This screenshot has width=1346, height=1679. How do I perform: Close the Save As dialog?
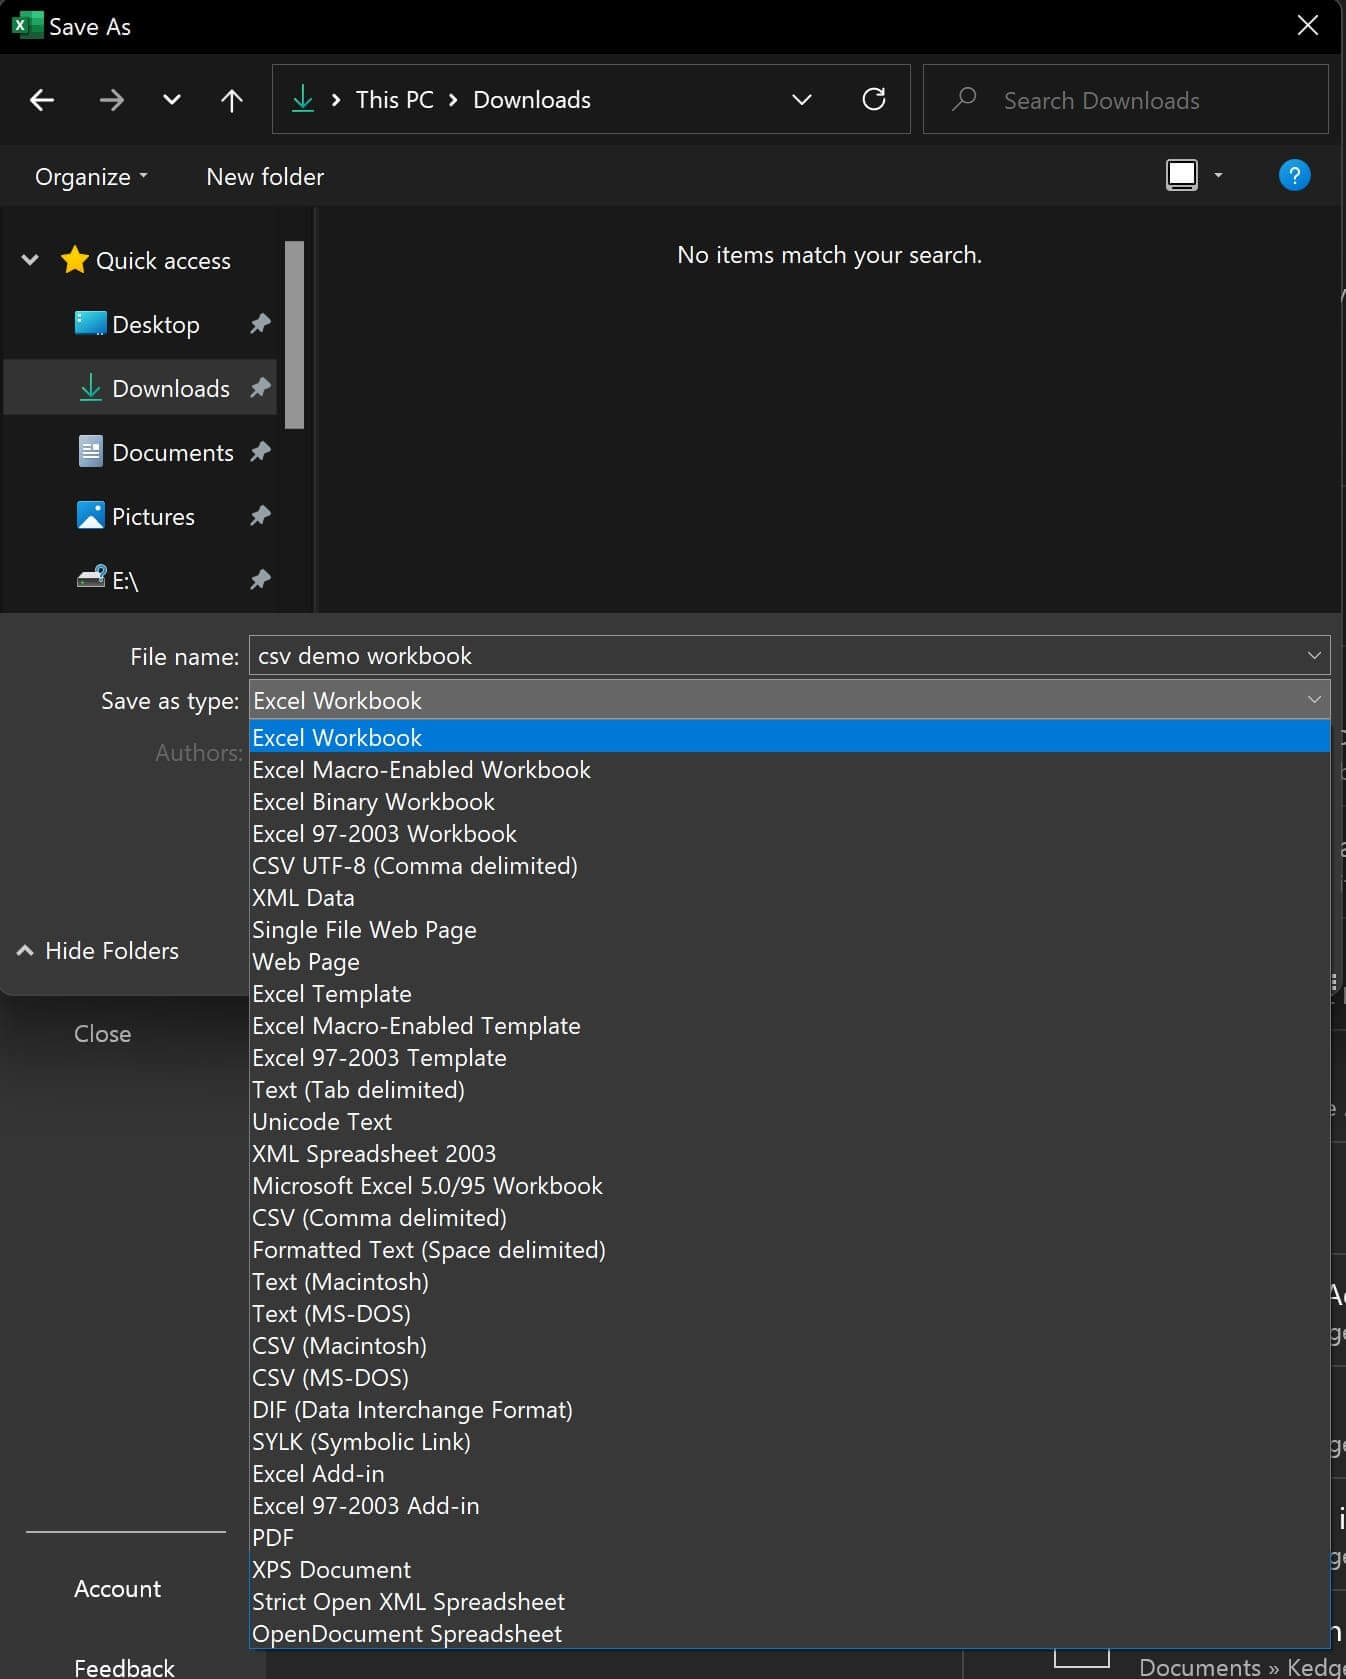pos(1308,26)
